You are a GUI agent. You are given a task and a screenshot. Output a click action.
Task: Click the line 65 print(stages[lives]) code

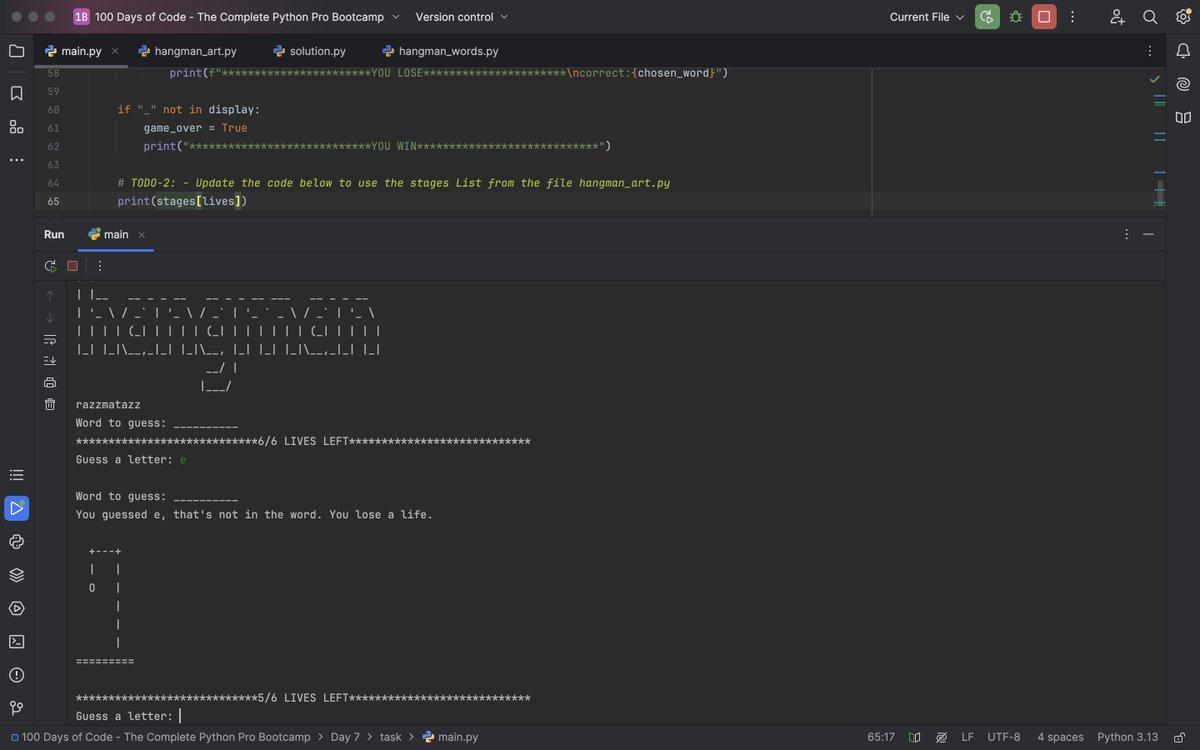pos(182,201)
